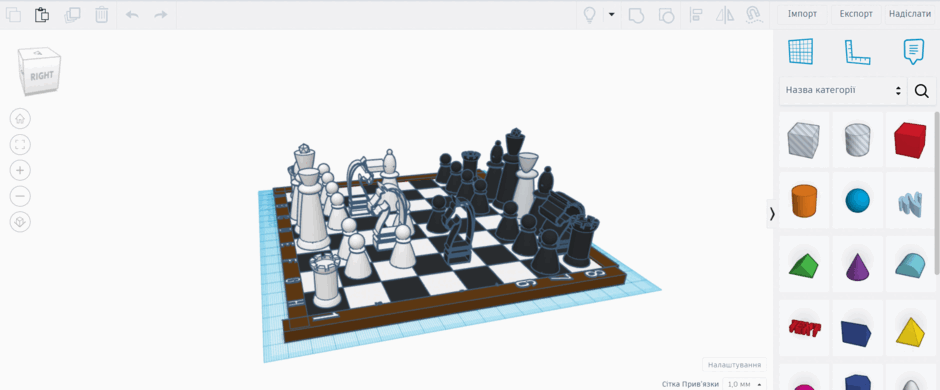Click the Mirror flip icon
This screenshot has height=390, width=940.
[x=726, y=14]
